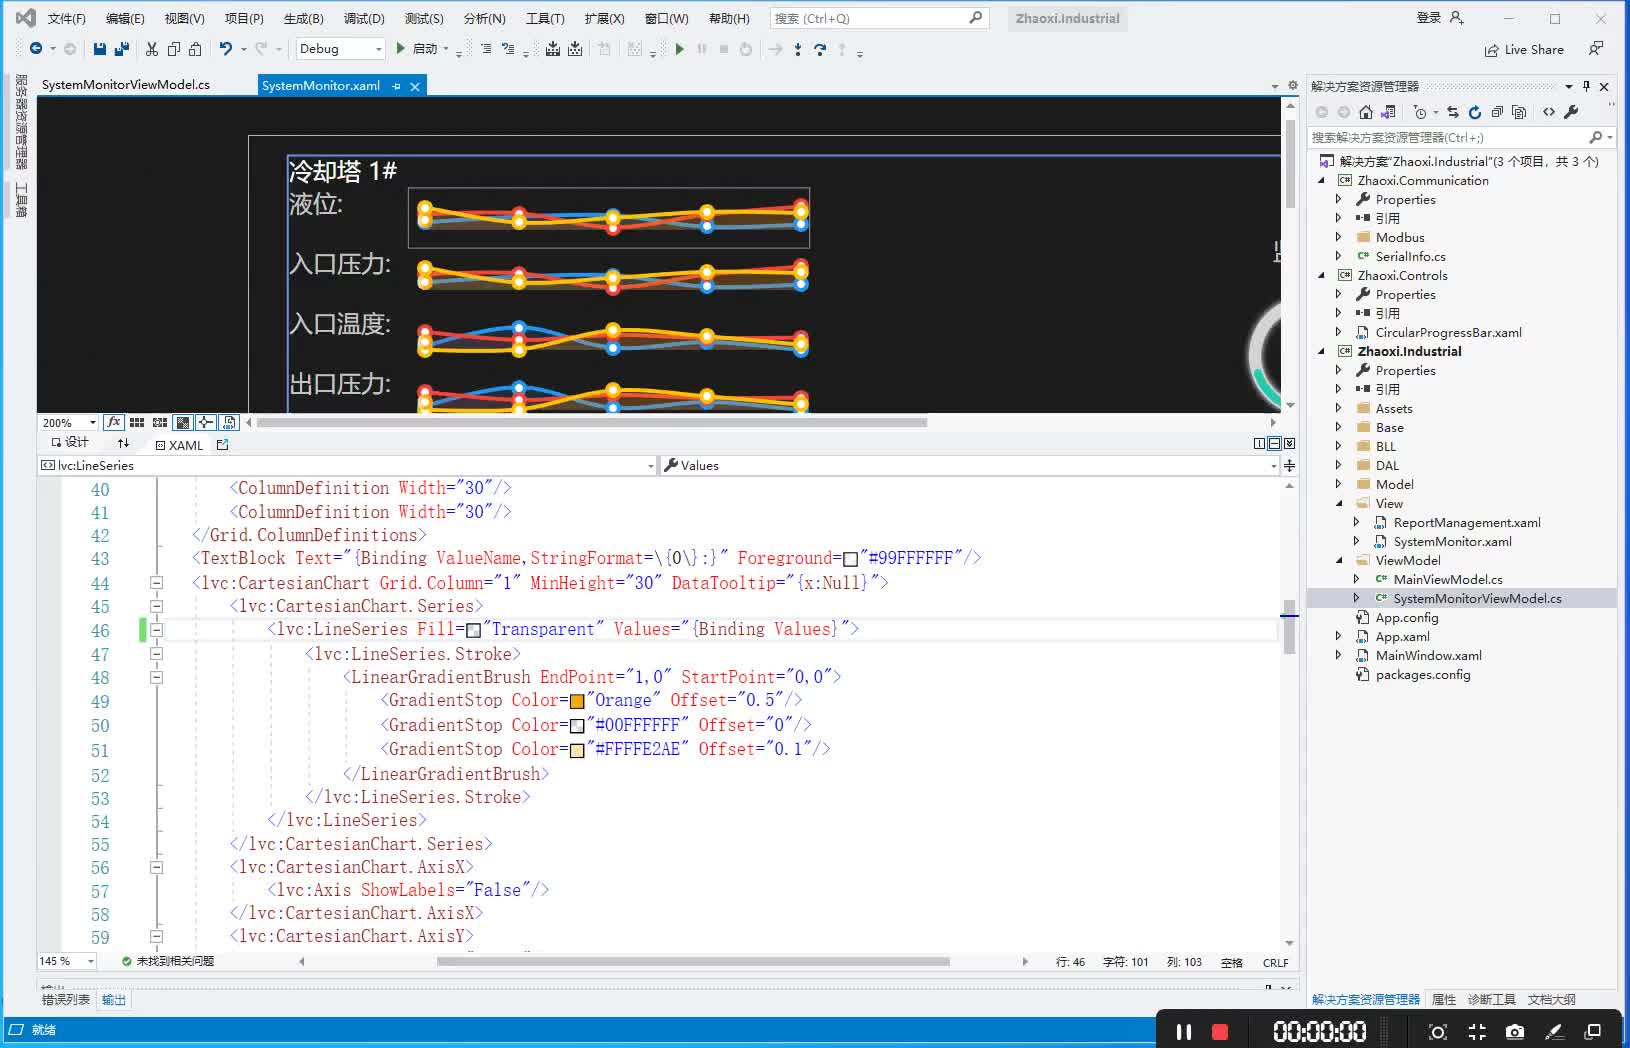This screenshot has height=1048, width=1630.
Task: Toggle snap to snaplines in designer
Action: (x=206, y=422)
